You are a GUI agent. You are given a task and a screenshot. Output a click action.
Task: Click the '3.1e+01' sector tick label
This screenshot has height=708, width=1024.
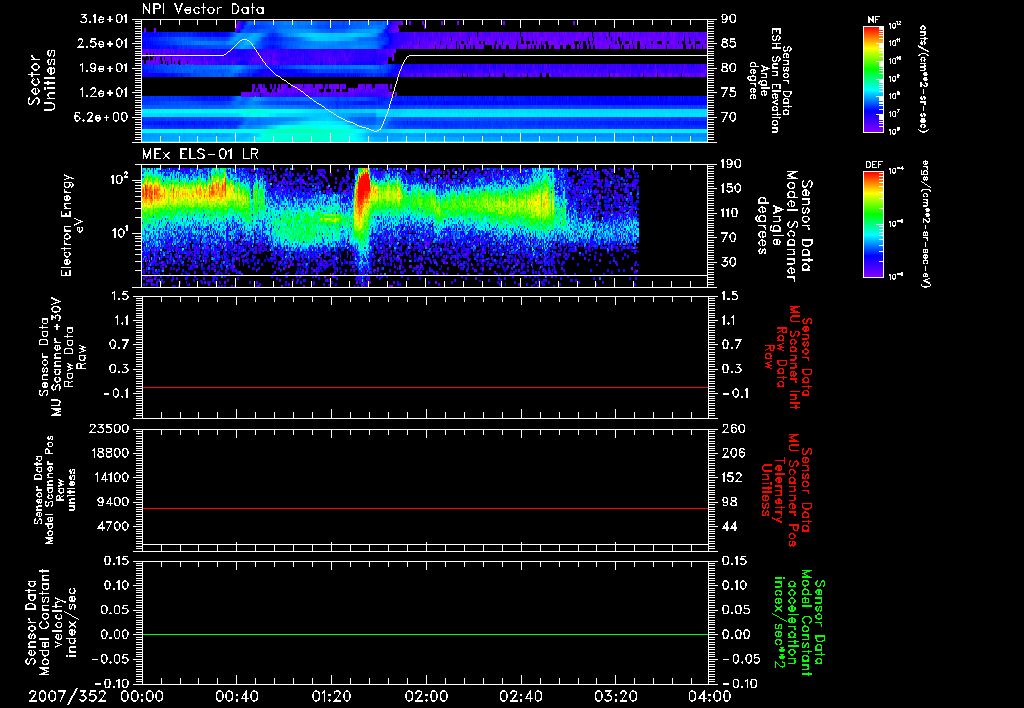105,19
